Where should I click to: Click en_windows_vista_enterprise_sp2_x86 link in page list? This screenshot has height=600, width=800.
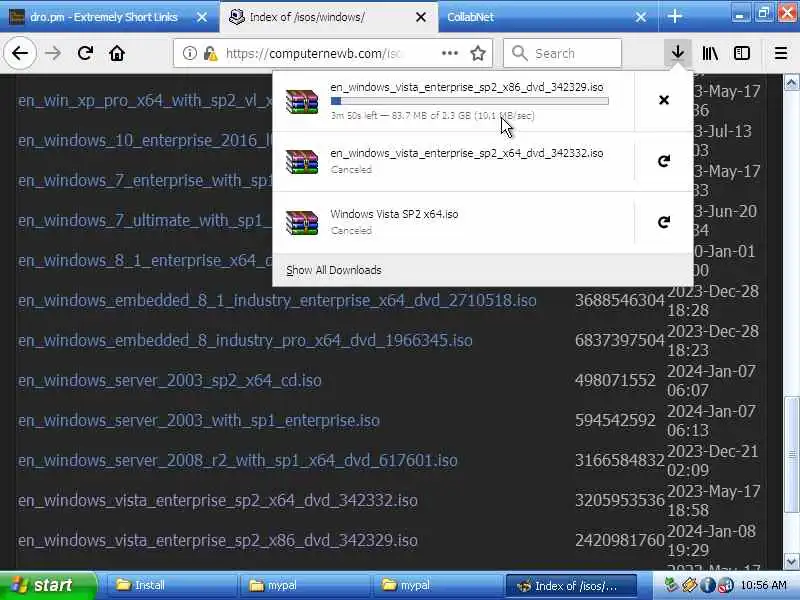218,540
